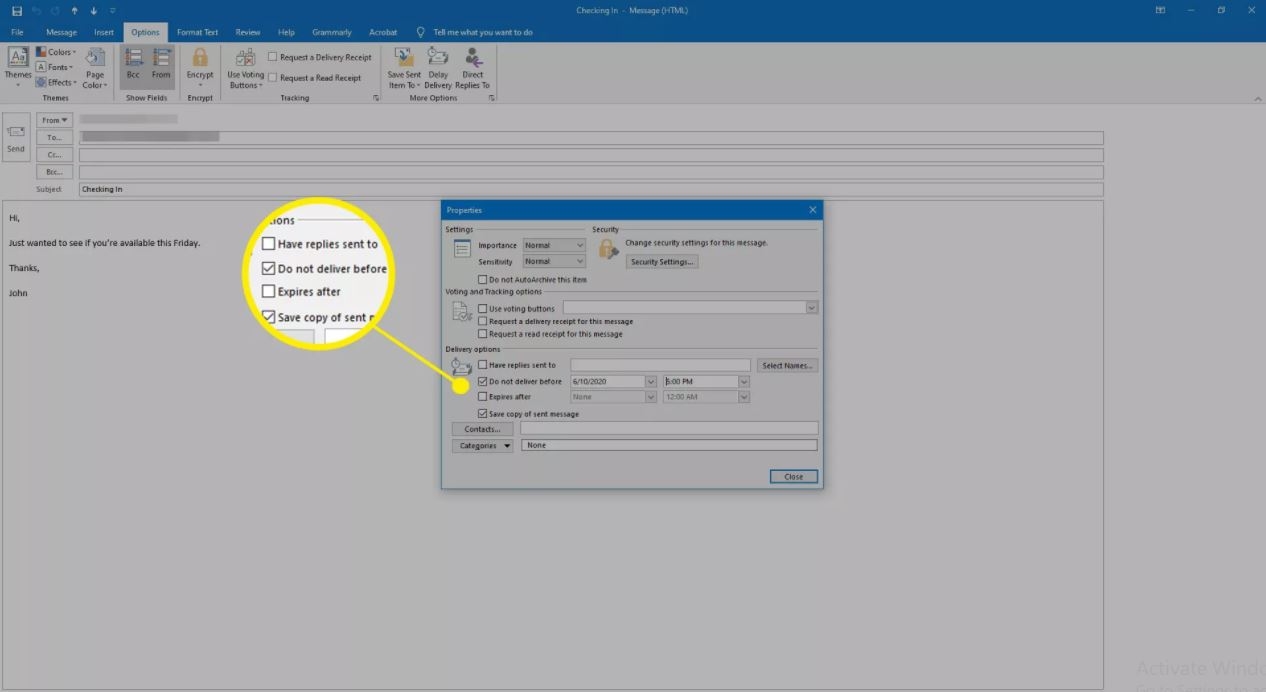The width and height of the screenshot is (1266, 692).
Task: Click the Save icon in quick access toolbar
Action: [x=17, y=11]
